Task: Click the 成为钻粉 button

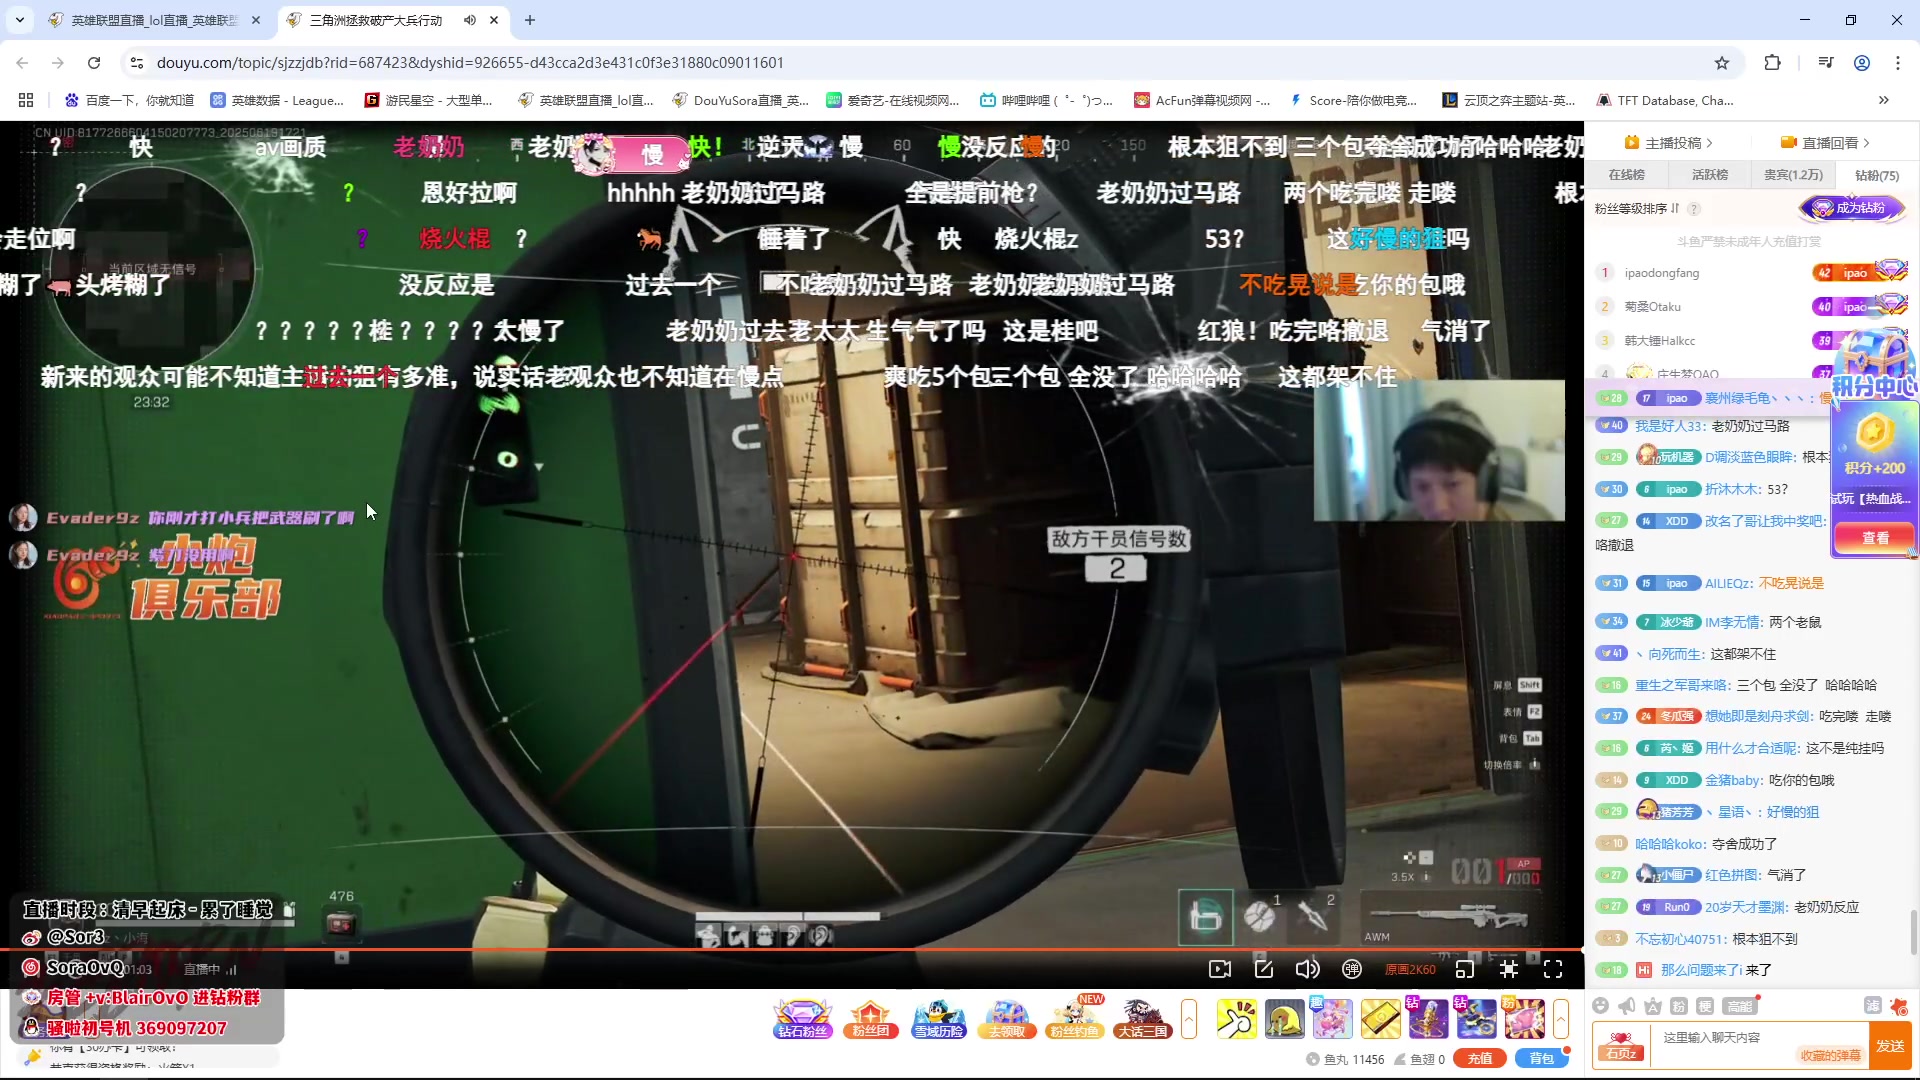Action: pos(1852,208)
